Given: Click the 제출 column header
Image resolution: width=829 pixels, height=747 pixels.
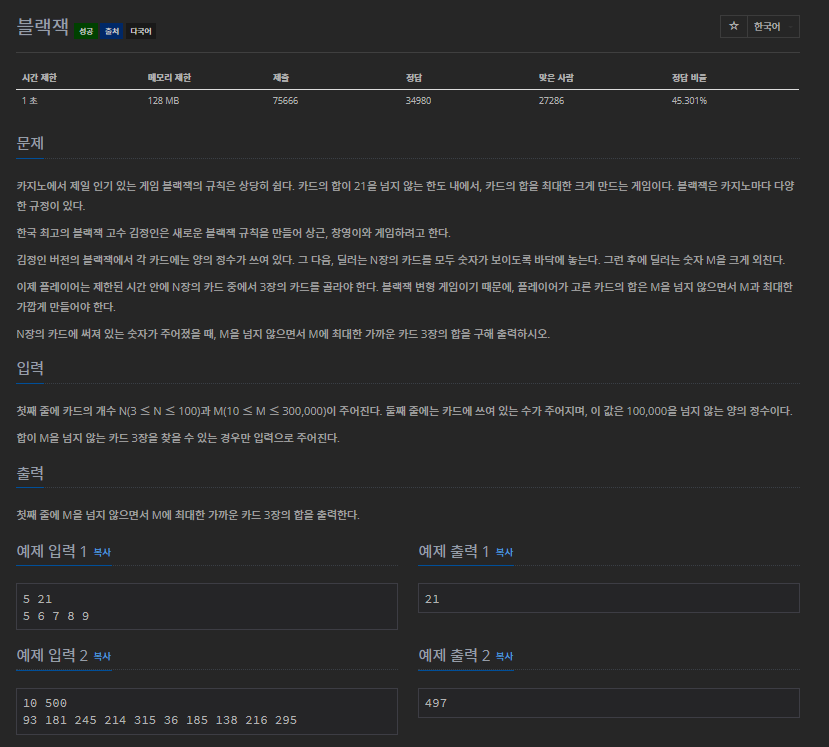Looking at the screenshot, I should (281, 78).
